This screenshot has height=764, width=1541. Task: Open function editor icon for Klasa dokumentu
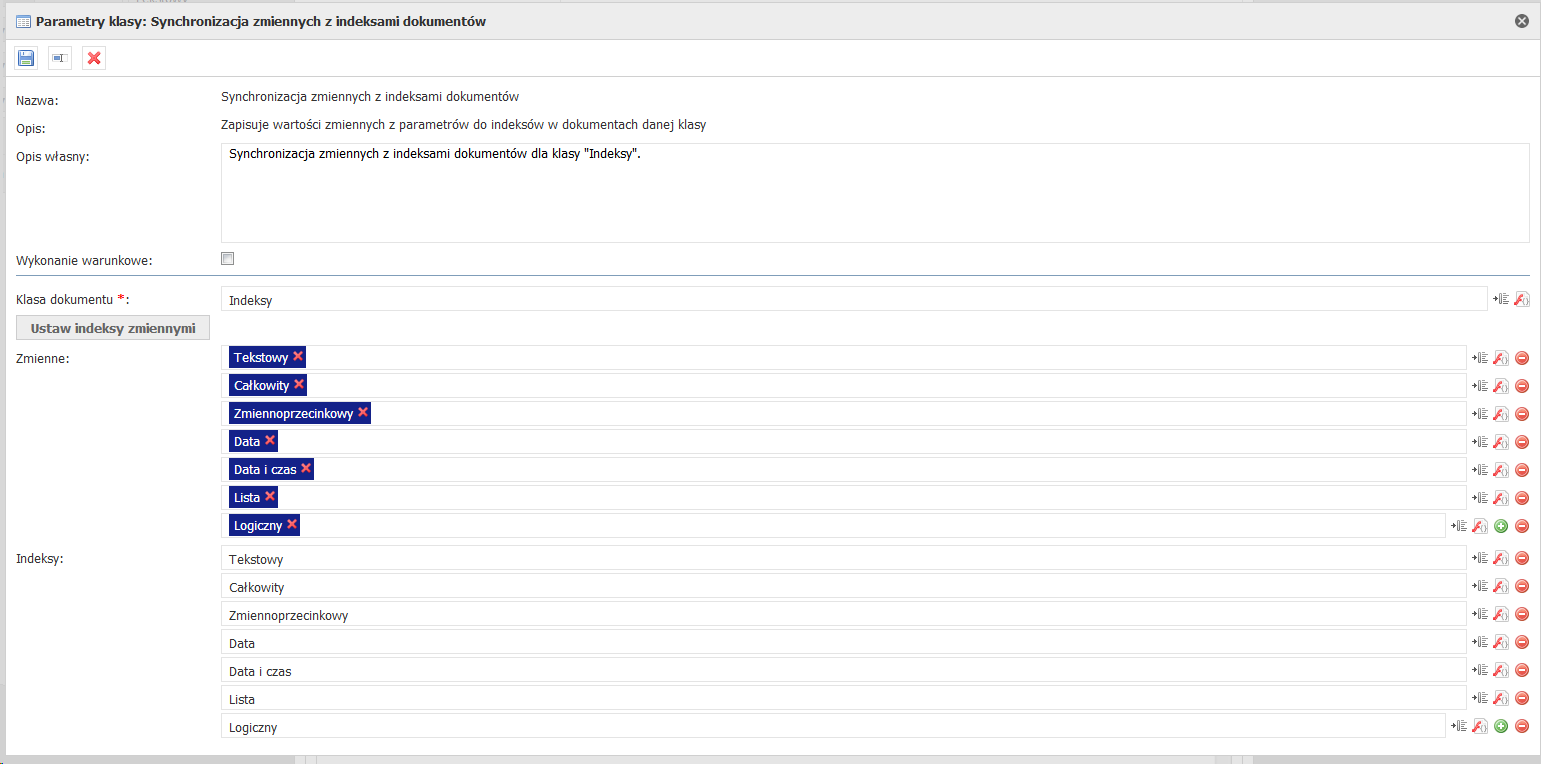1522,299
